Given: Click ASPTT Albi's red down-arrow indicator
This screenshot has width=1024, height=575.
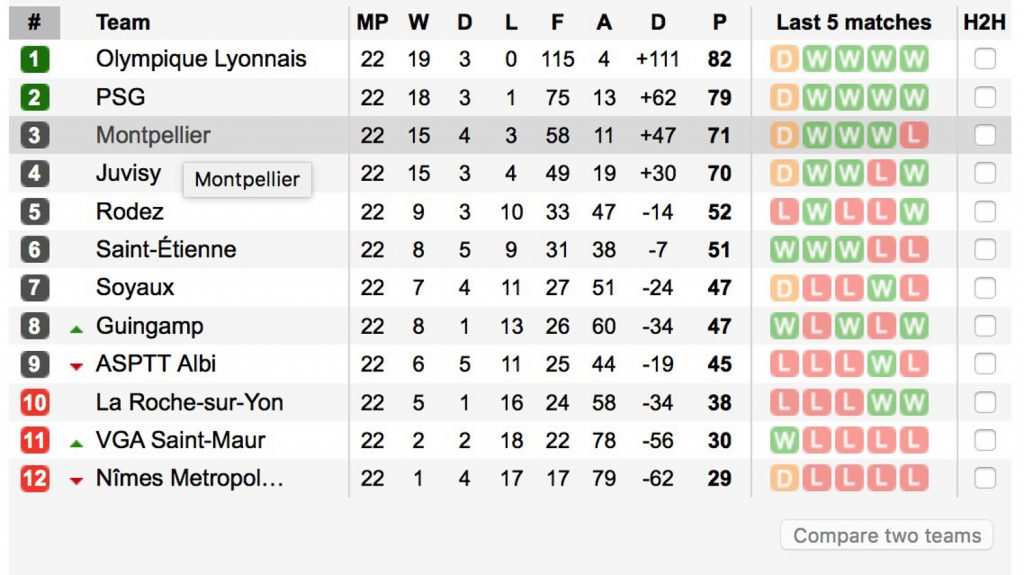Looking at the screenshot, I should (76, 366).
